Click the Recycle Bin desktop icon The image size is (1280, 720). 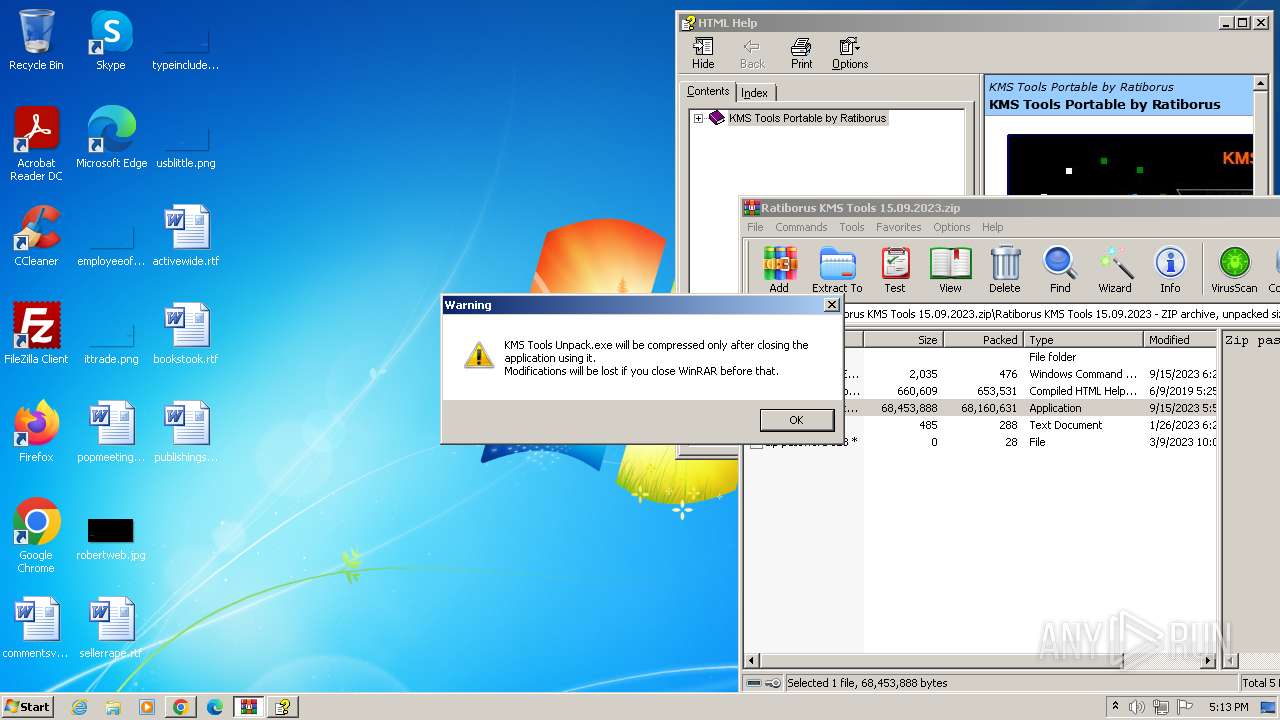click(x=36, y=40)
